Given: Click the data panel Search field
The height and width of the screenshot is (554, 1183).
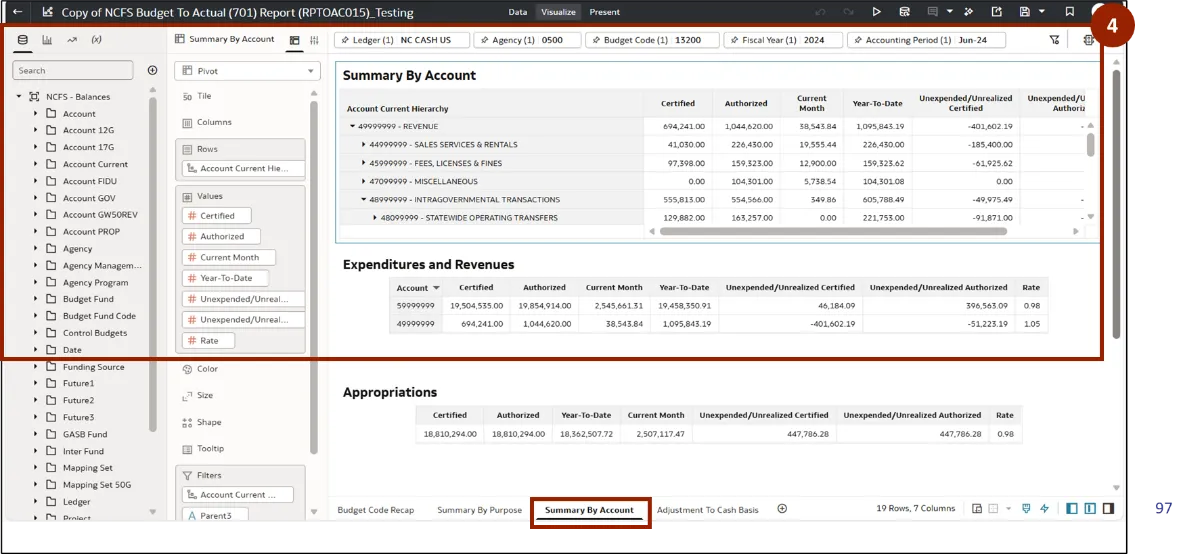Looking at the screenshot, I should point(73,70).
